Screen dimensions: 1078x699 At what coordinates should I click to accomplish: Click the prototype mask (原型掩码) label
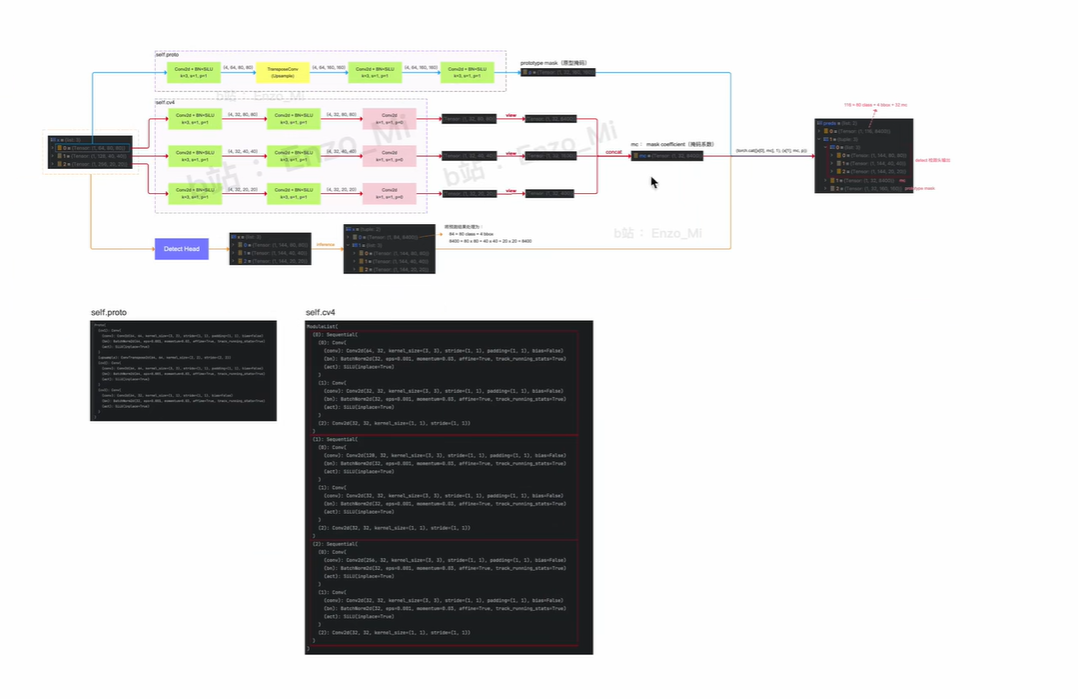[553, 63]
